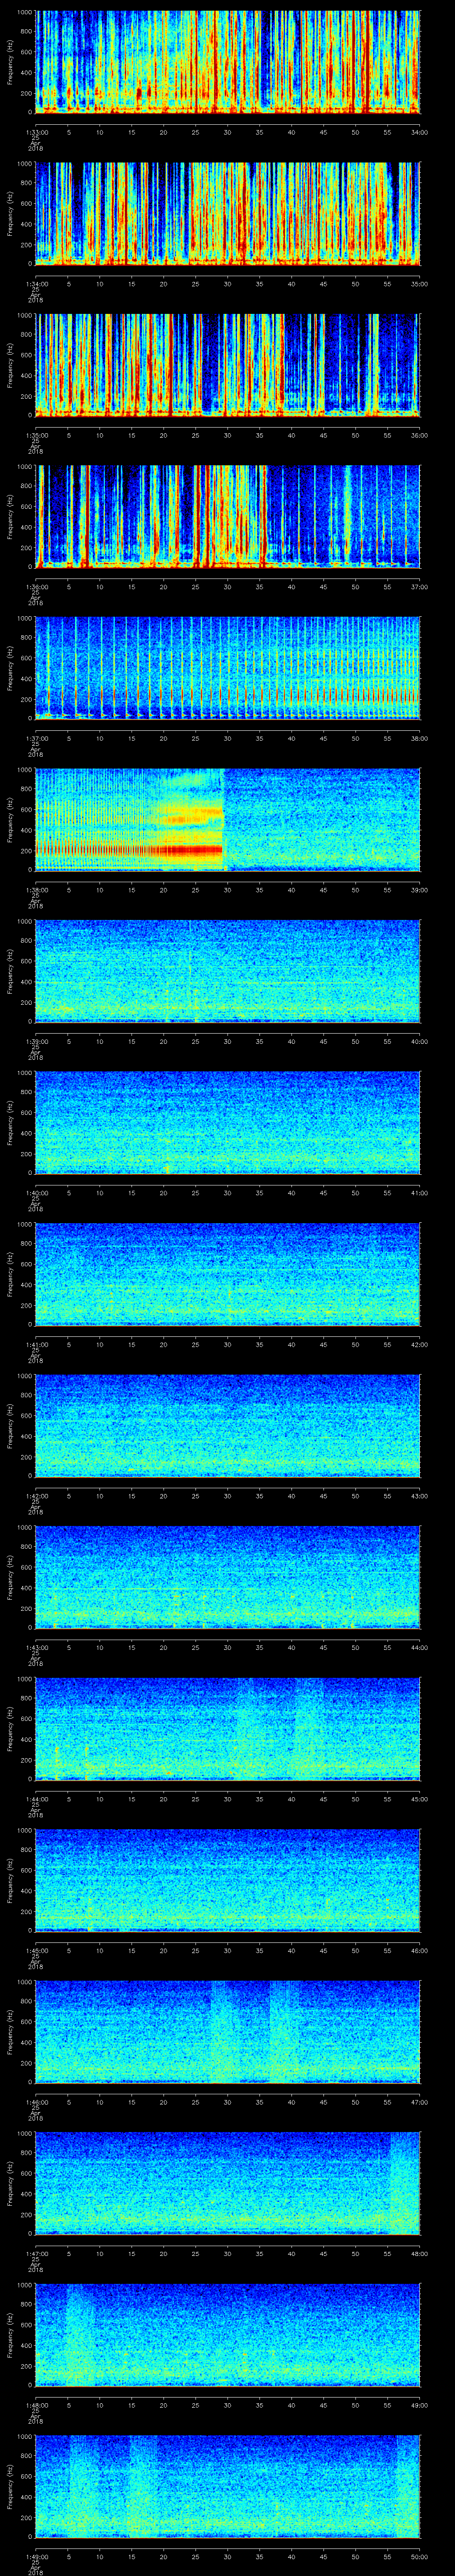Select the pulsed-signal spectrogram starting at 1:37:00
This screenshot has width=455, height=2576.
[x=227, y=668]
